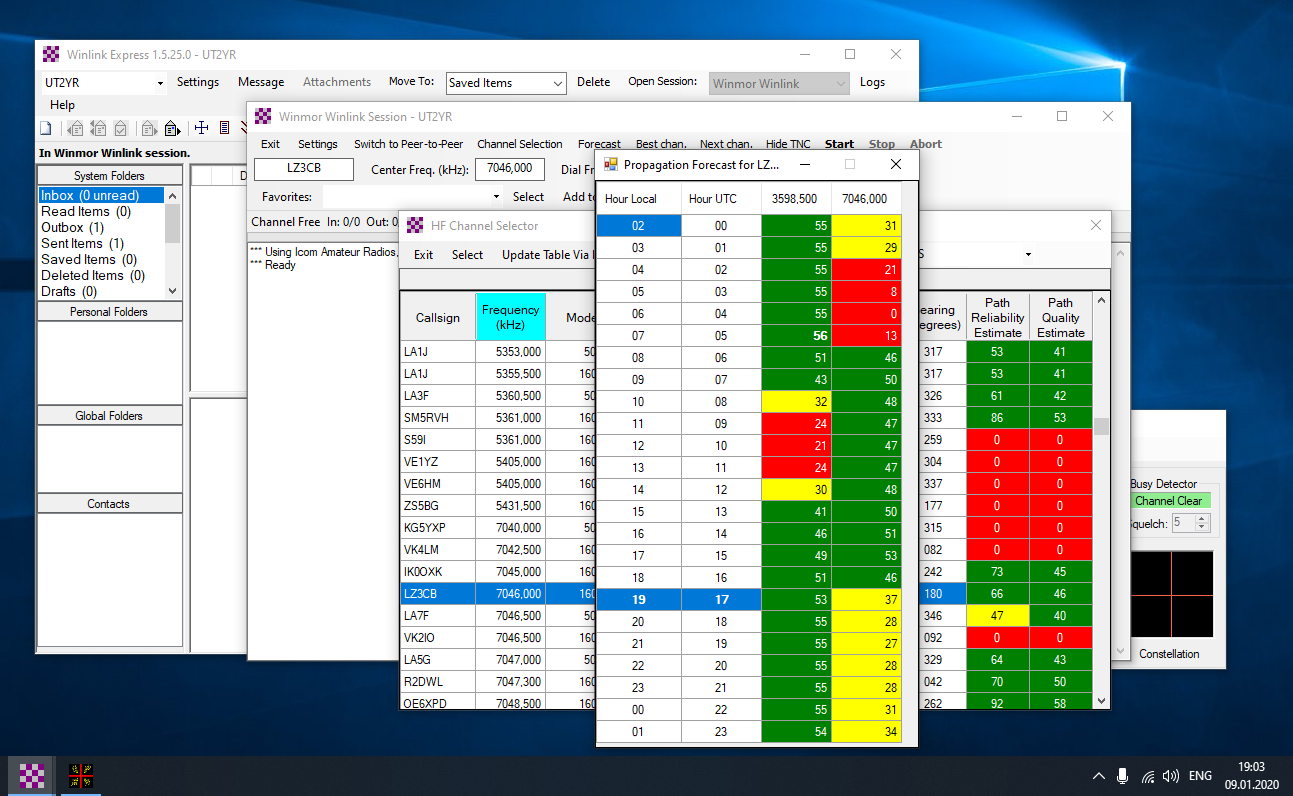Show hidden tray icons chevron
The image size is (1293, 796).
pos(1099,776)
